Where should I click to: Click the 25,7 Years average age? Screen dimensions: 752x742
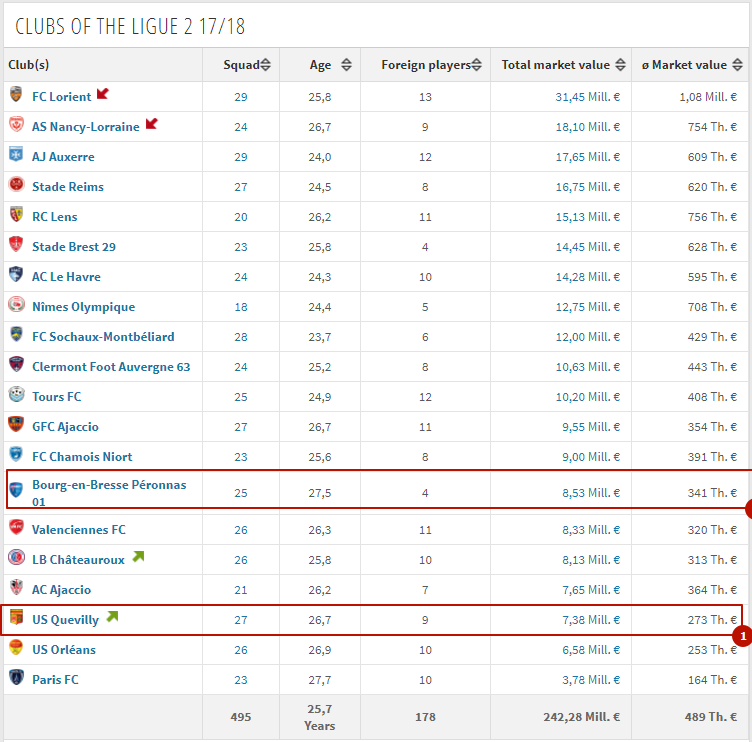[x=319, y=717]
